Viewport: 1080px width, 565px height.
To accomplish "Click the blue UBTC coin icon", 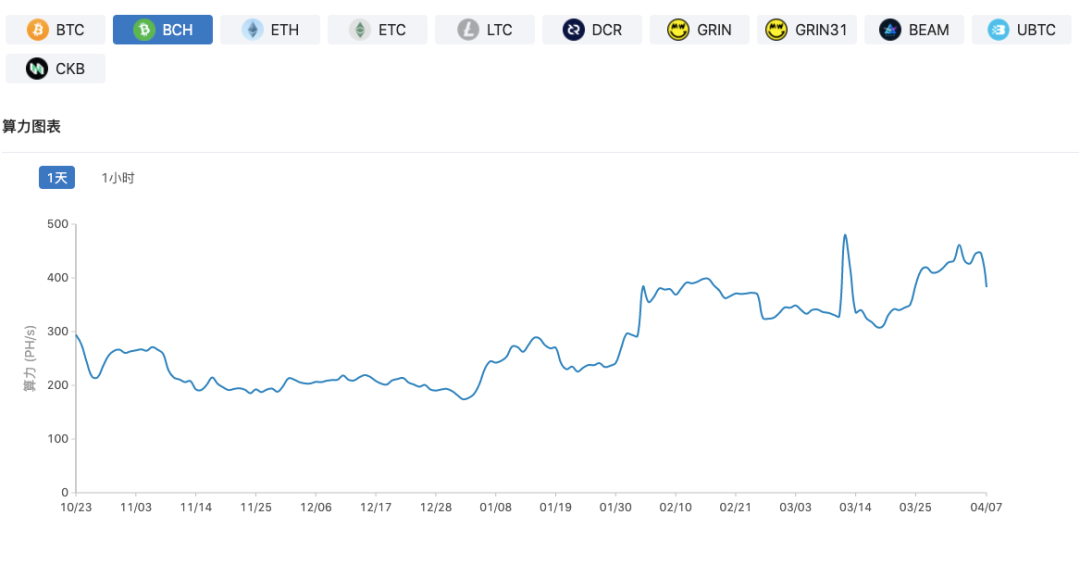I will click(998, 30).
